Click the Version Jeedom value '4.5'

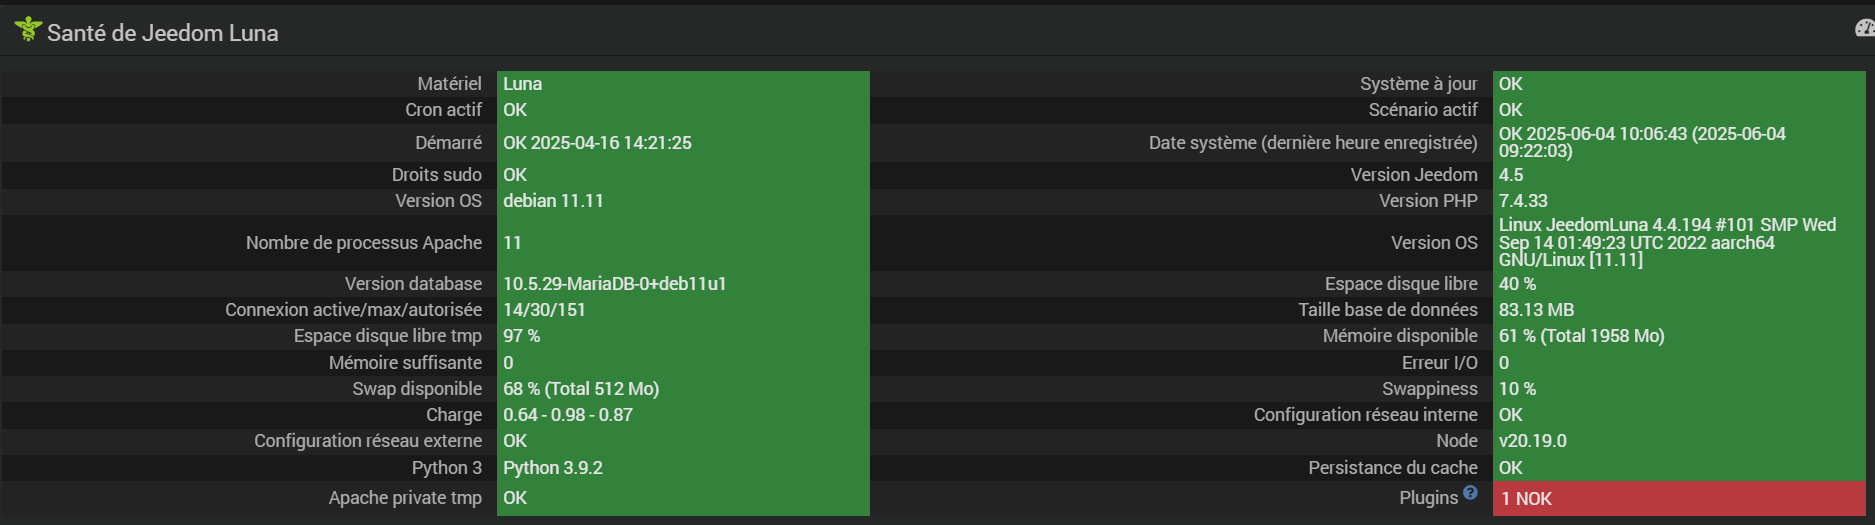1511,175
